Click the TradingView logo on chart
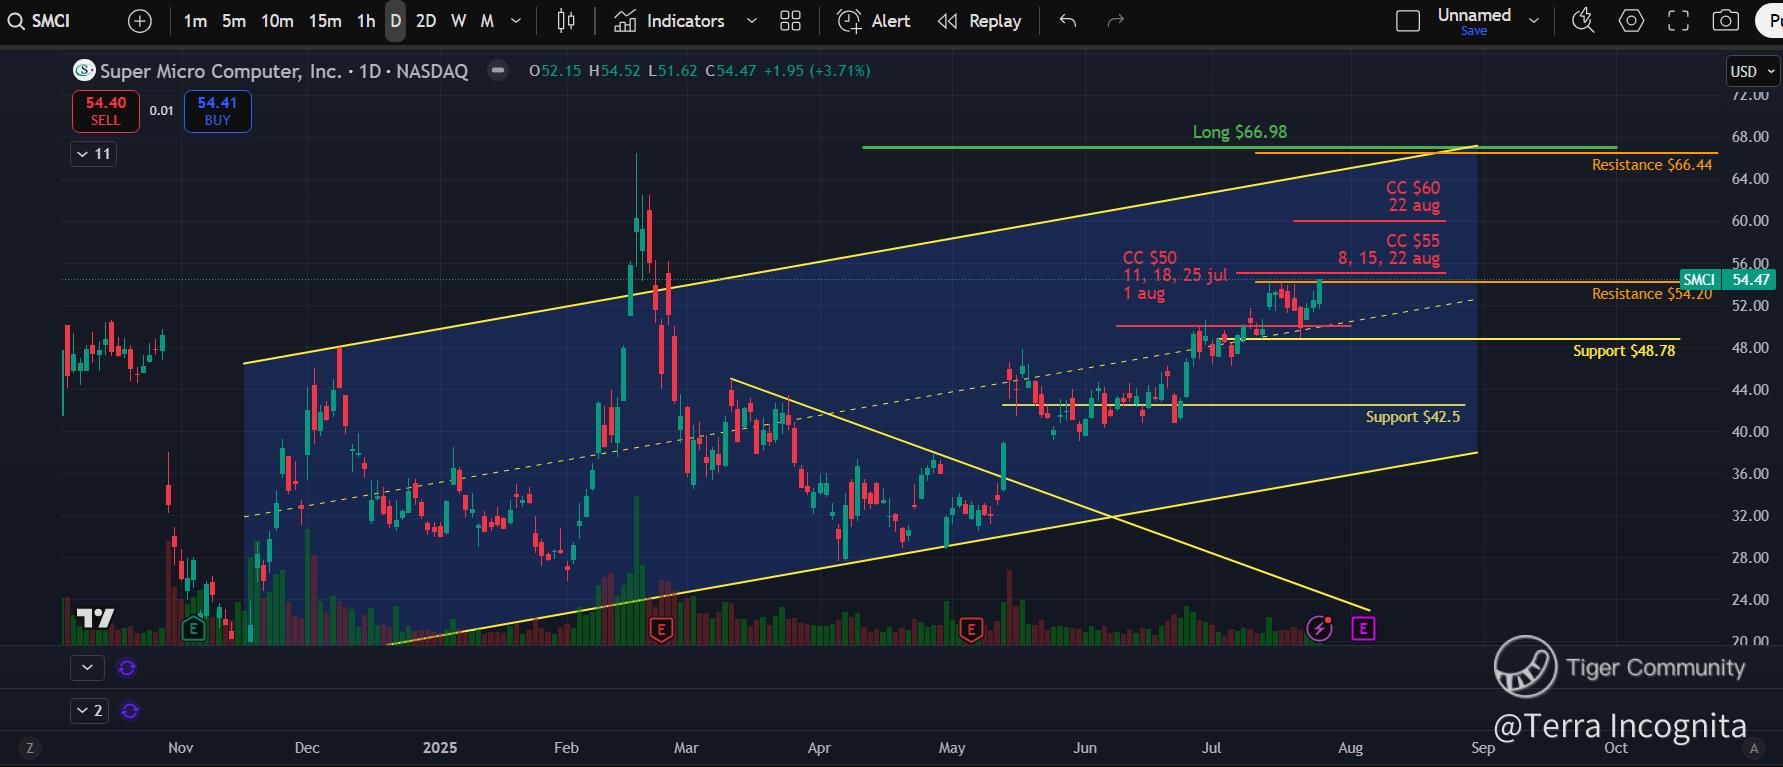This screenshot has height=767, width=1783. tap(96, 619)
